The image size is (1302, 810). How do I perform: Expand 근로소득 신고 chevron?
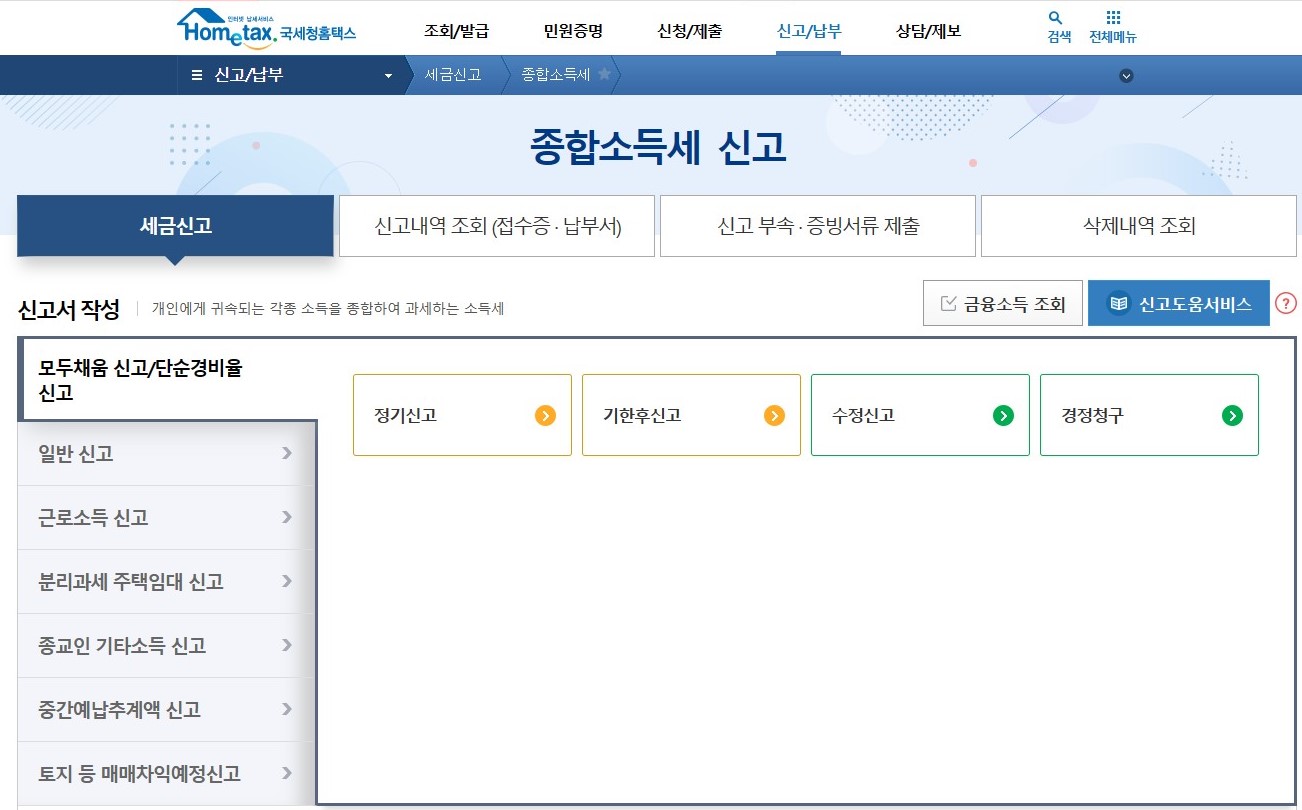tap(287, 517)
